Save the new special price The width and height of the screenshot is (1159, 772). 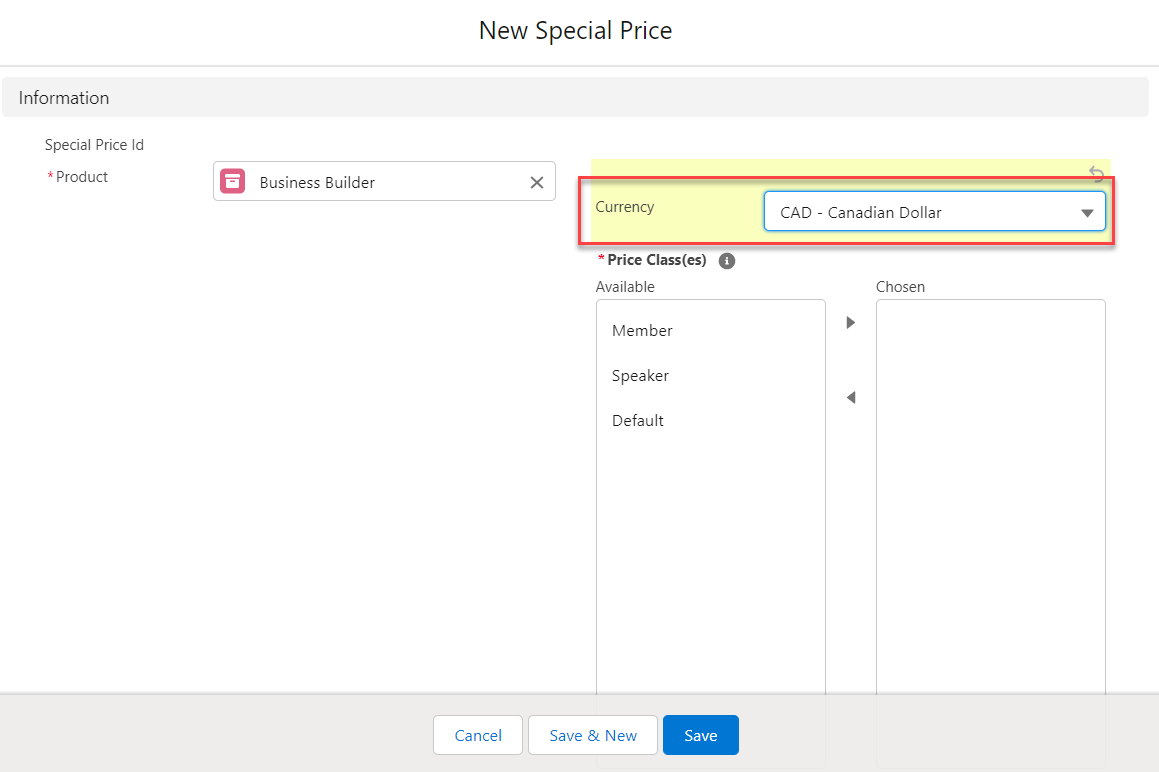(x=700, y=735)
